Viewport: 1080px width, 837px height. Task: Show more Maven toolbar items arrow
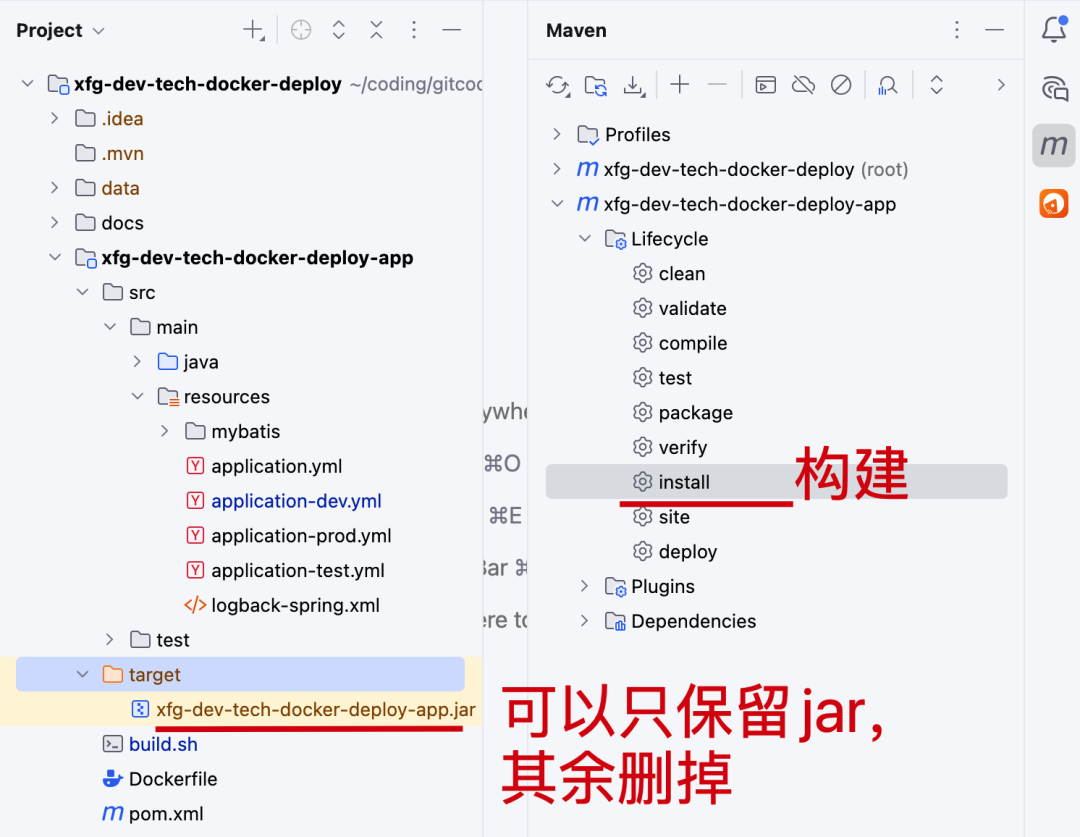1001,85
